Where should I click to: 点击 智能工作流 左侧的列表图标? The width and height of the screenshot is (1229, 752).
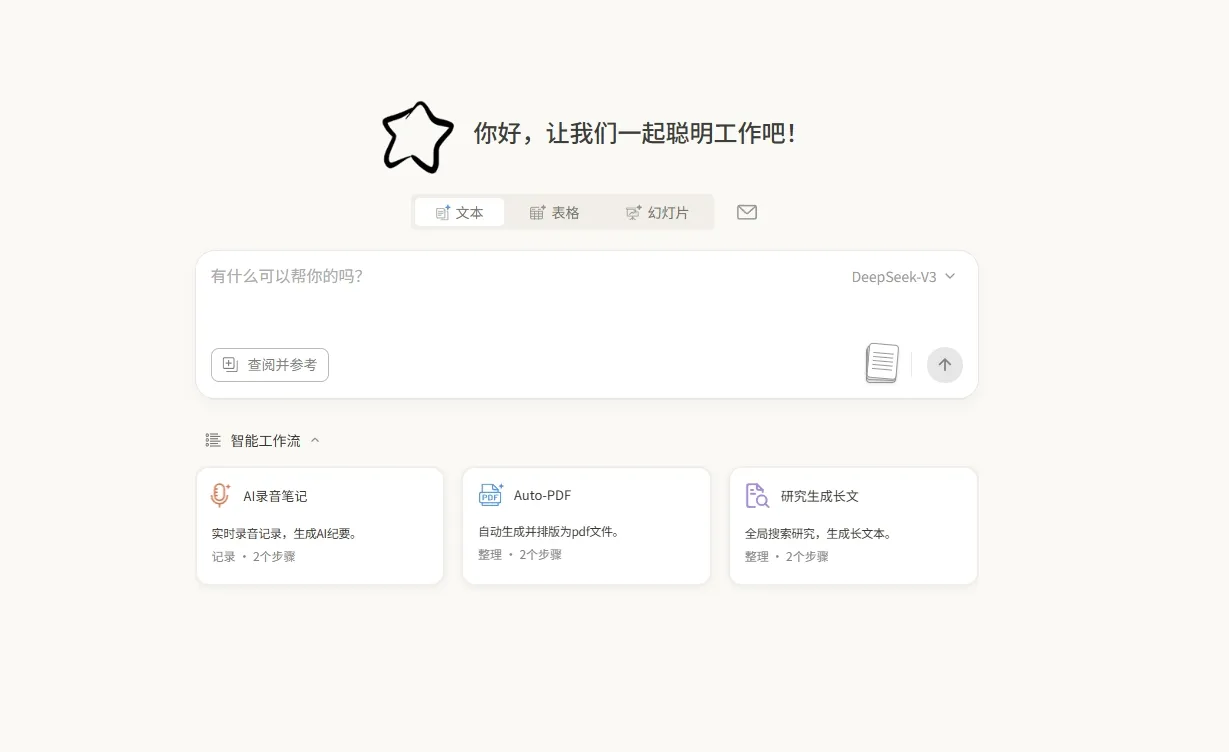tap(212, 440)
